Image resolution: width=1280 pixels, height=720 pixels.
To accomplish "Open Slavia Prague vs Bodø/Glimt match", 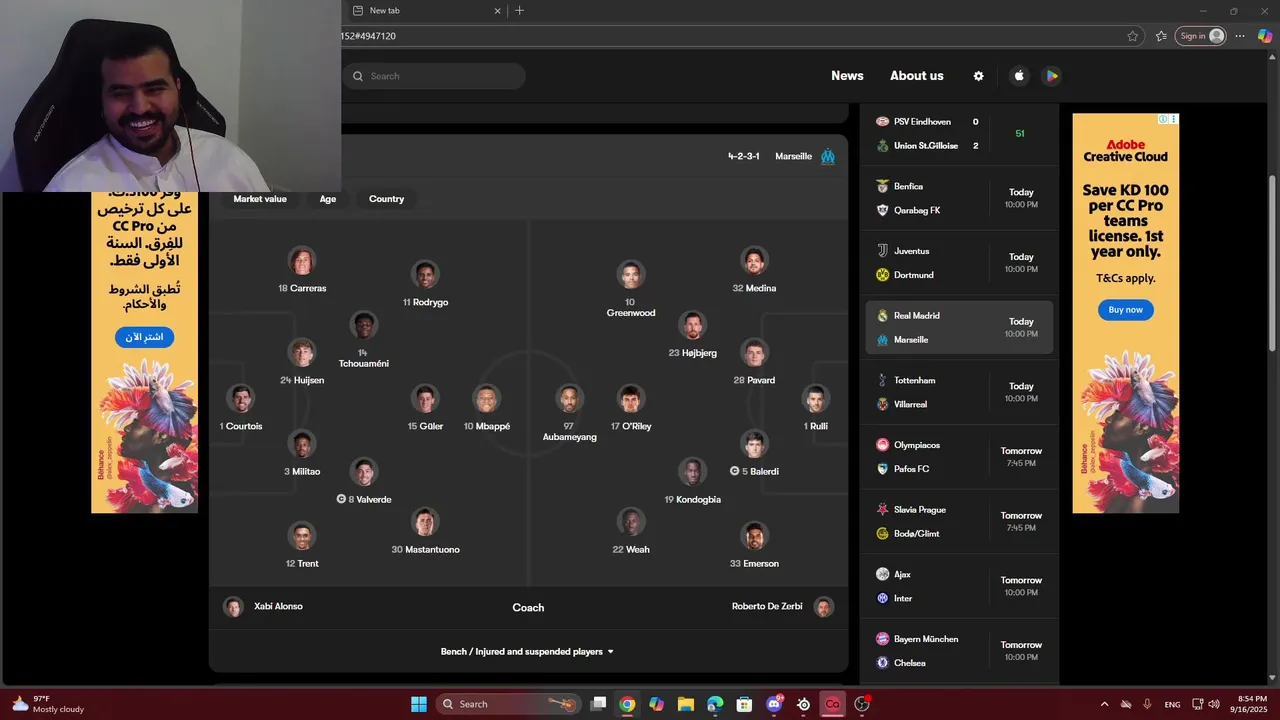I will (x=959, y=522).
